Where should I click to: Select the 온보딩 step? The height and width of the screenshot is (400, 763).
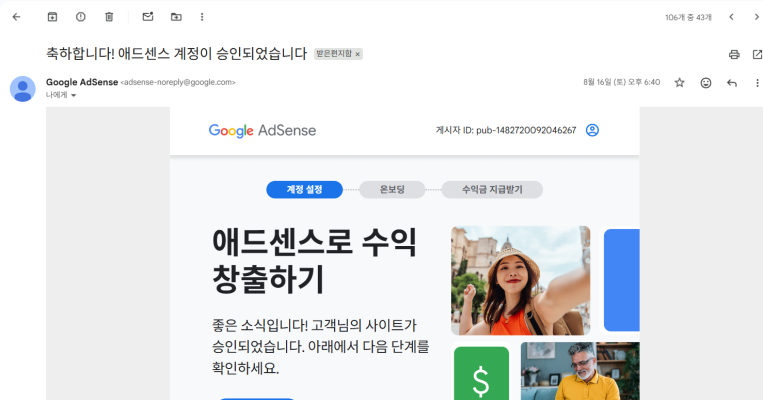click(x=392, y=190)
